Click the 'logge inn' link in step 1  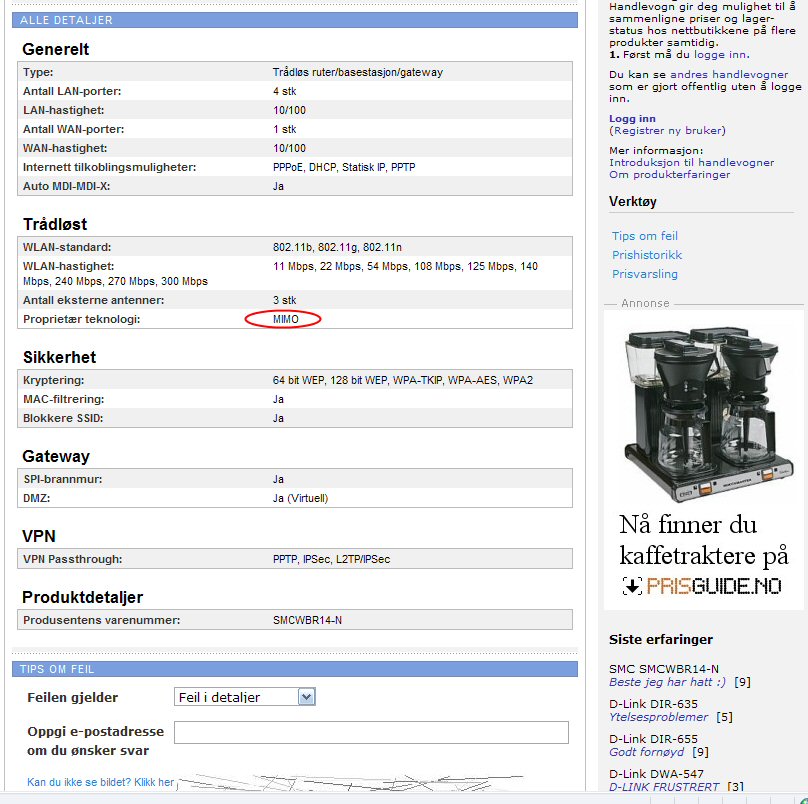[720, 55]
